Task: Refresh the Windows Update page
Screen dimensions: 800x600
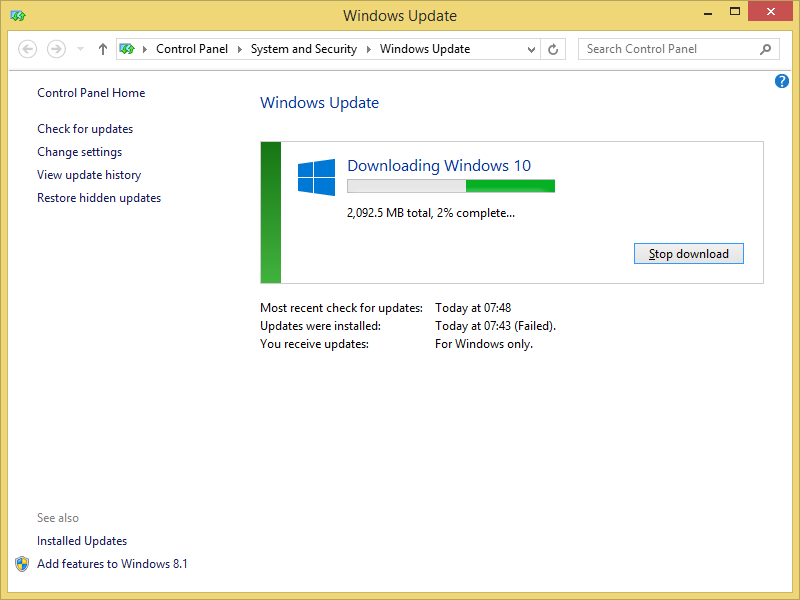Action: (x=553, y=49)
